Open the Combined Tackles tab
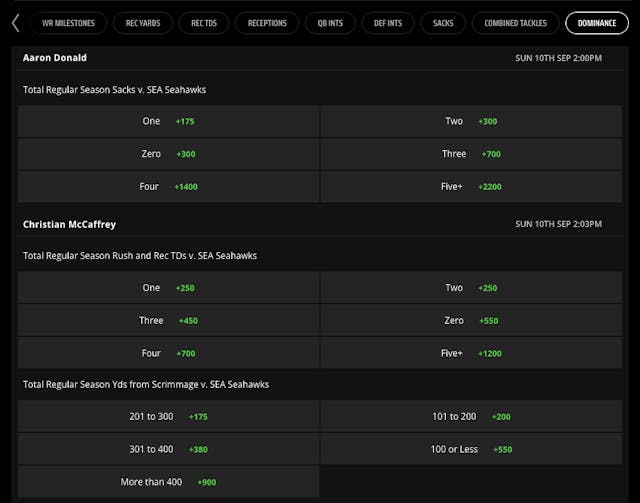Viewport: 640px width, 503px height. click(x=515, y=23)
